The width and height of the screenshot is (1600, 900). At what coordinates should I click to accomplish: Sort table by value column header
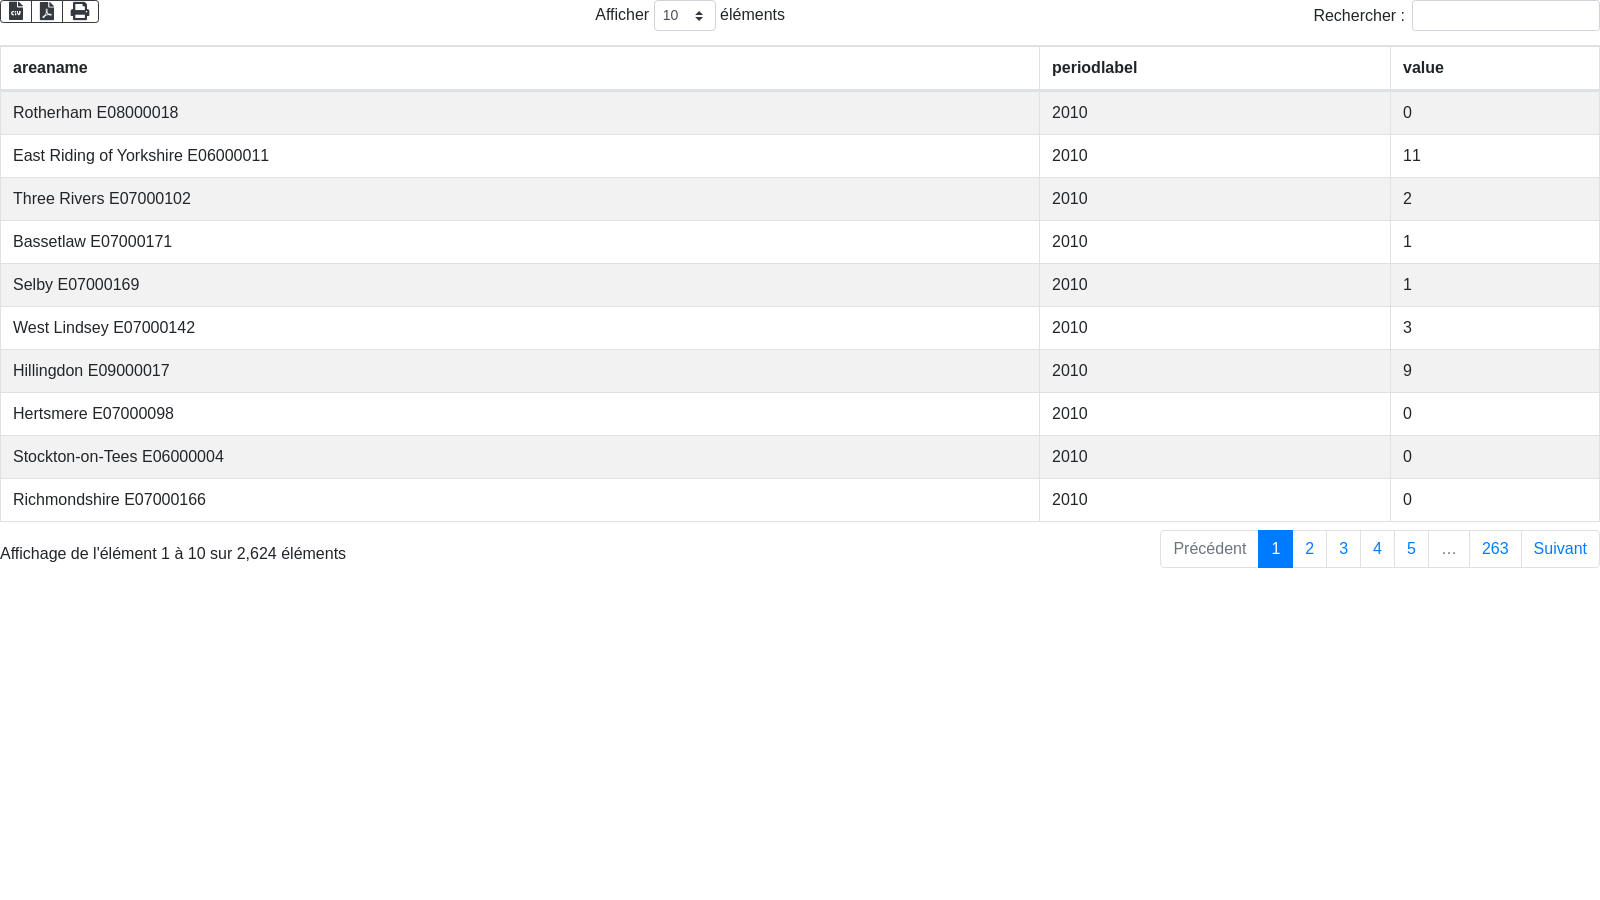[1422, 68]
